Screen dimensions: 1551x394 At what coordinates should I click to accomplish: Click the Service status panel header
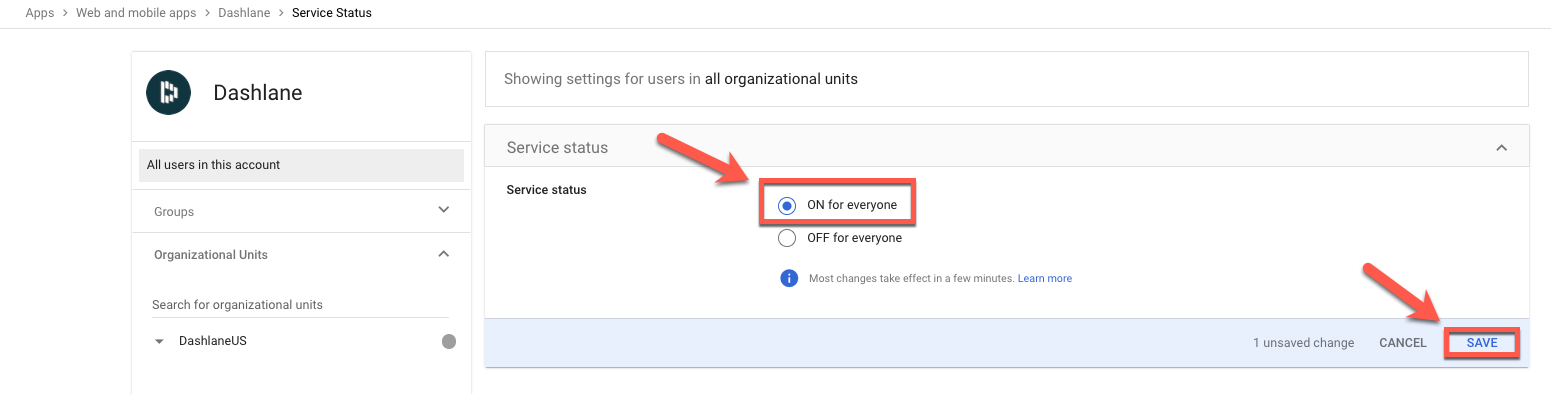[x=1007, y=146]
